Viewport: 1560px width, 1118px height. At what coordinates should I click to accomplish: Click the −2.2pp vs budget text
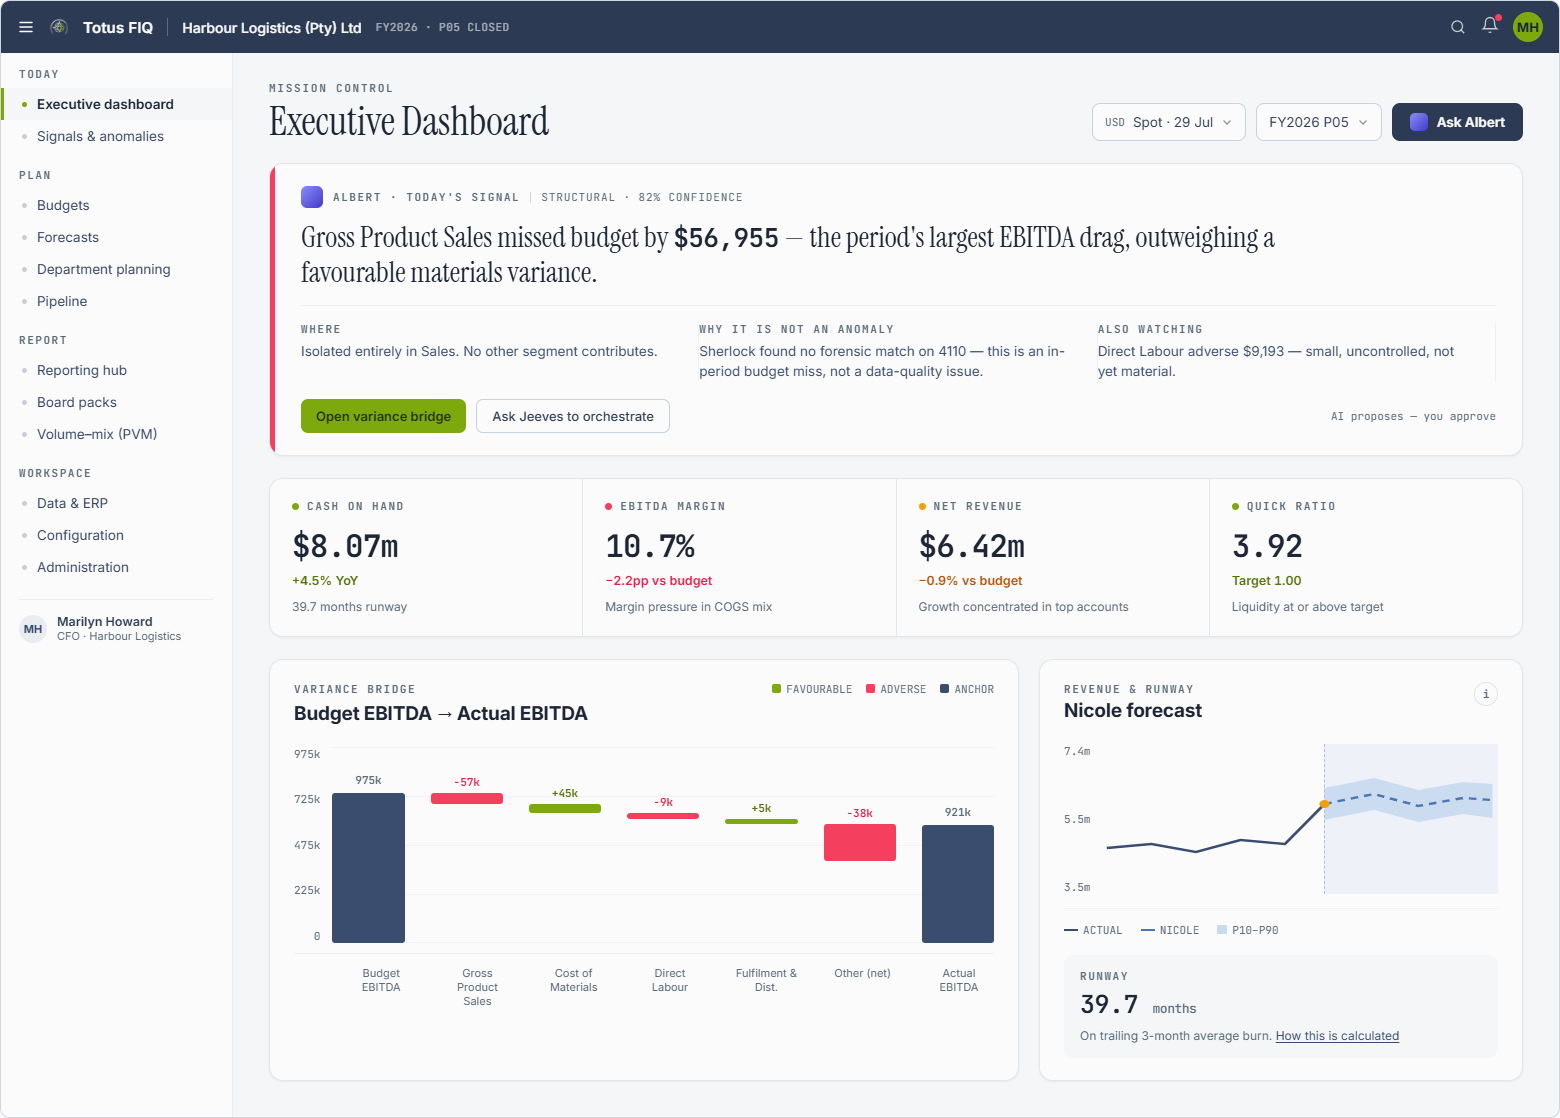pos(659,581)
